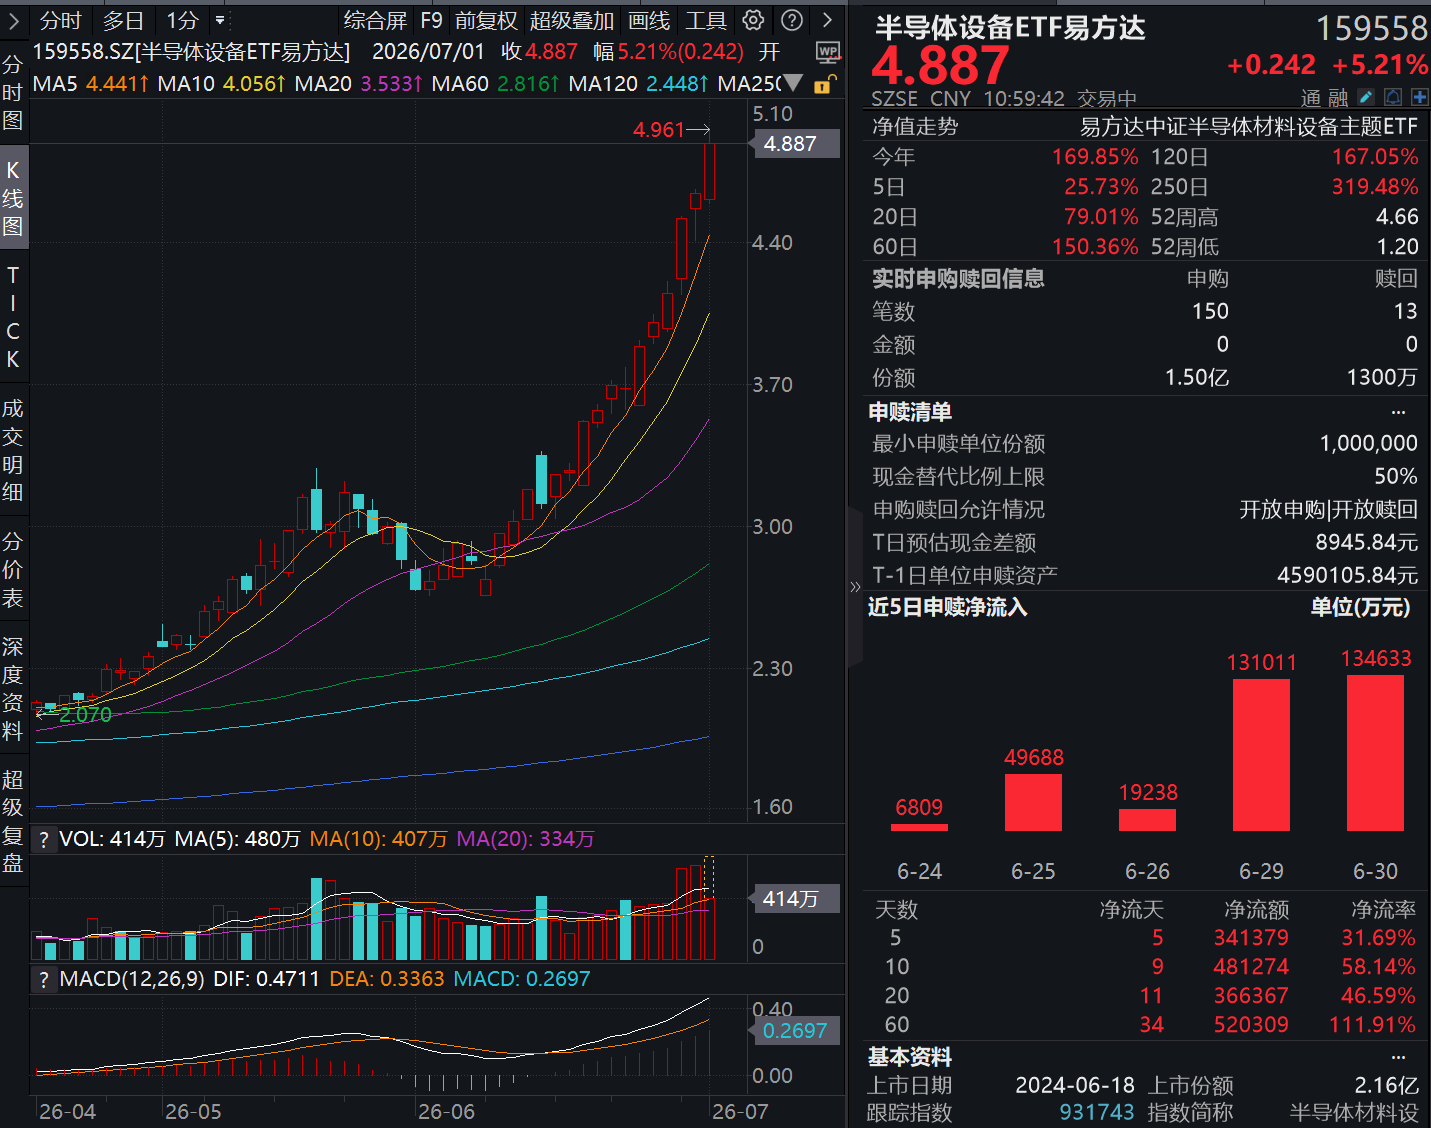Open 深度资料 in left sidebar
The width and height of the screenshot is (1431, 1128).
[13, 689]
